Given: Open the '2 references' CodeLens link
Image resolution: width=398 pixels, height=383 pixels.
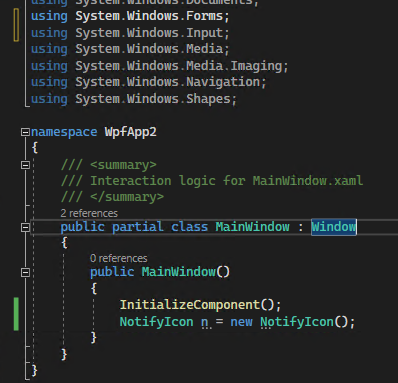Looking at the screenshot, I should (89, 213).
